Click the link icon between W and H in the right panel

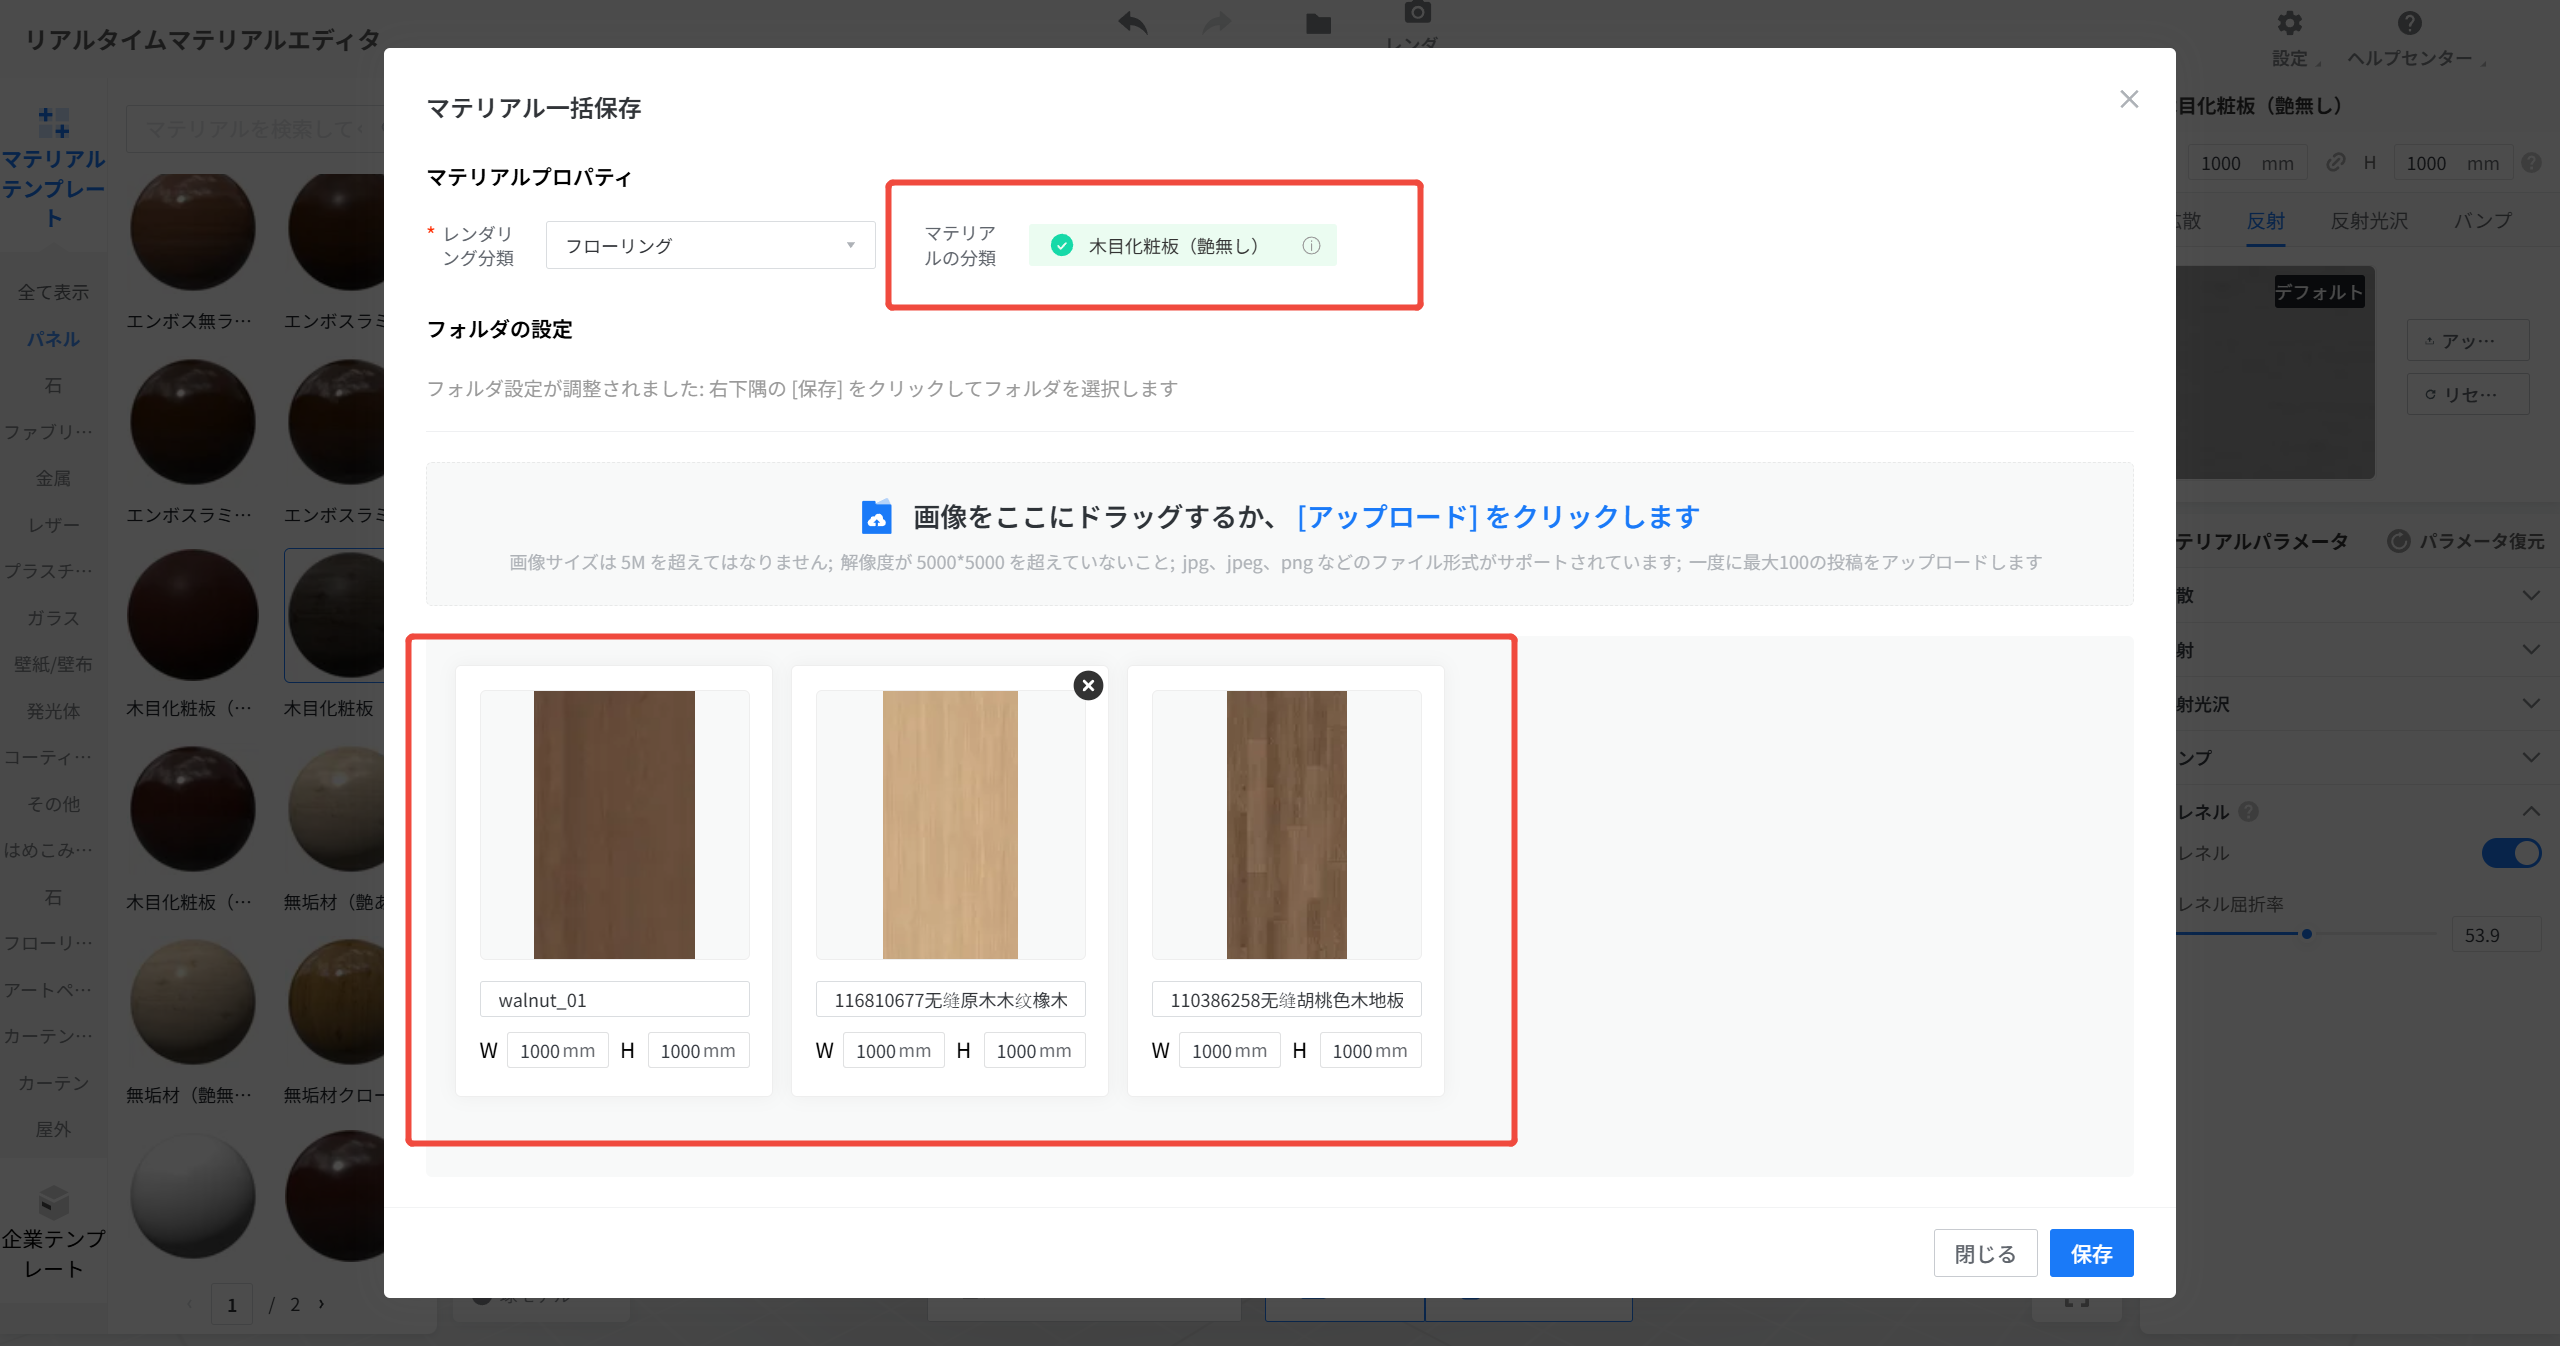tap(2335, 163)
